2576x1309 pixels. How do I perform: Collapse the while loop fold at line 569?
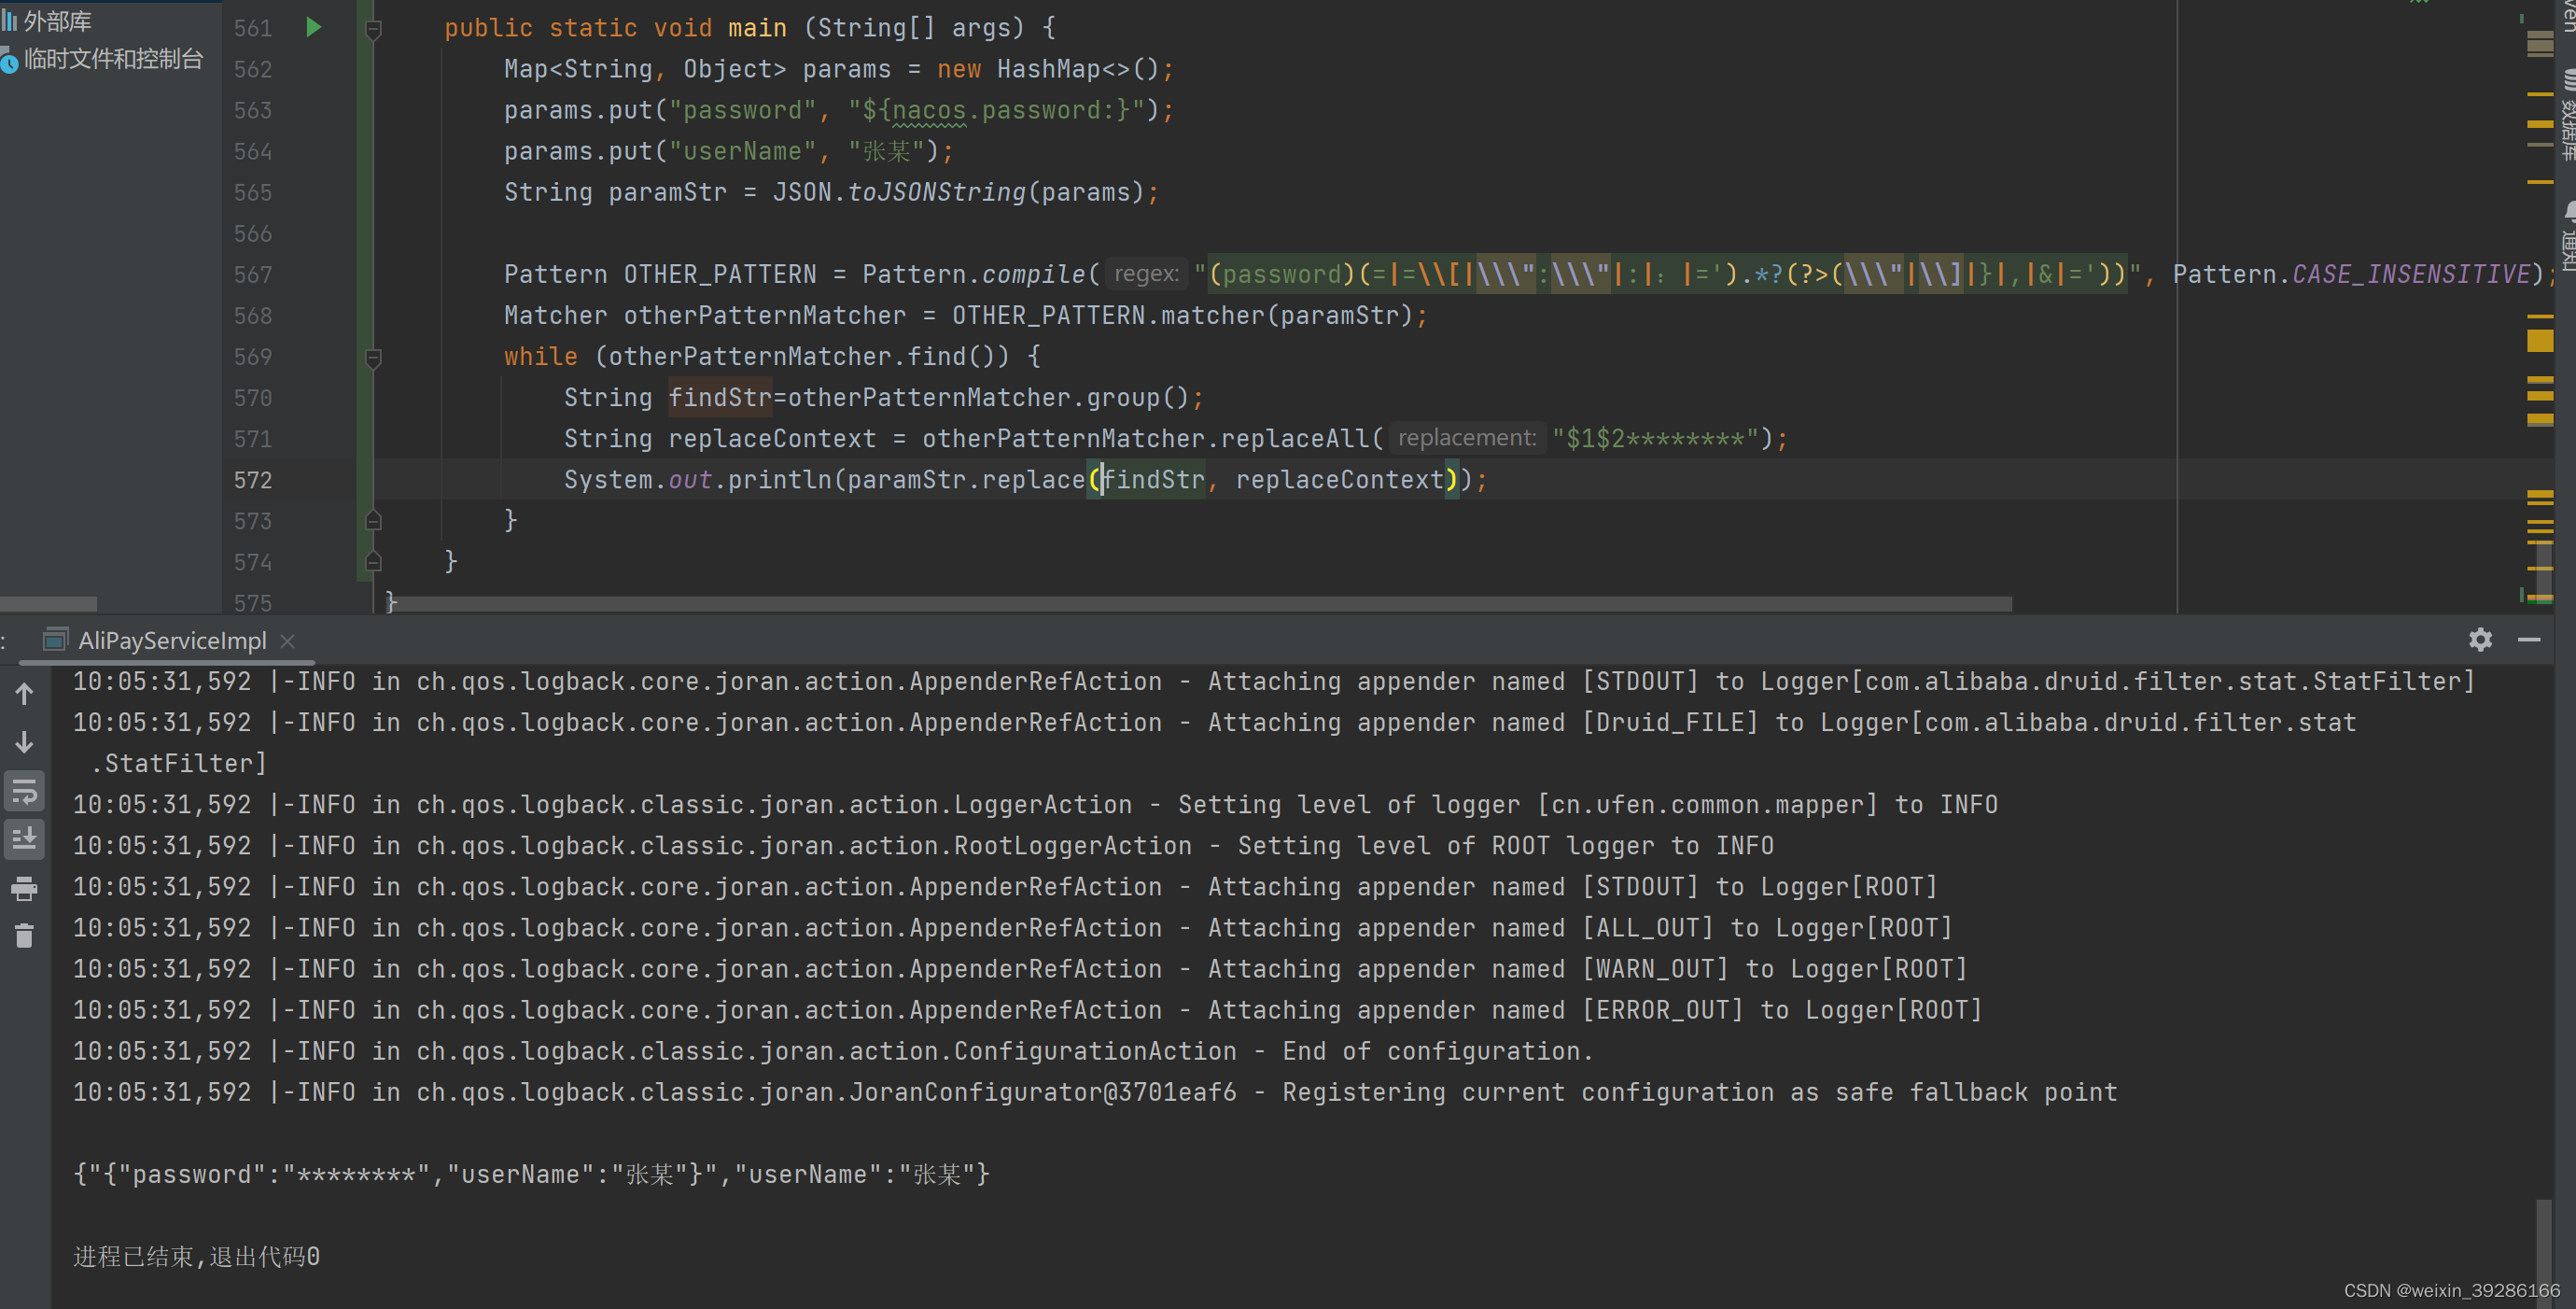click(373, 357)
